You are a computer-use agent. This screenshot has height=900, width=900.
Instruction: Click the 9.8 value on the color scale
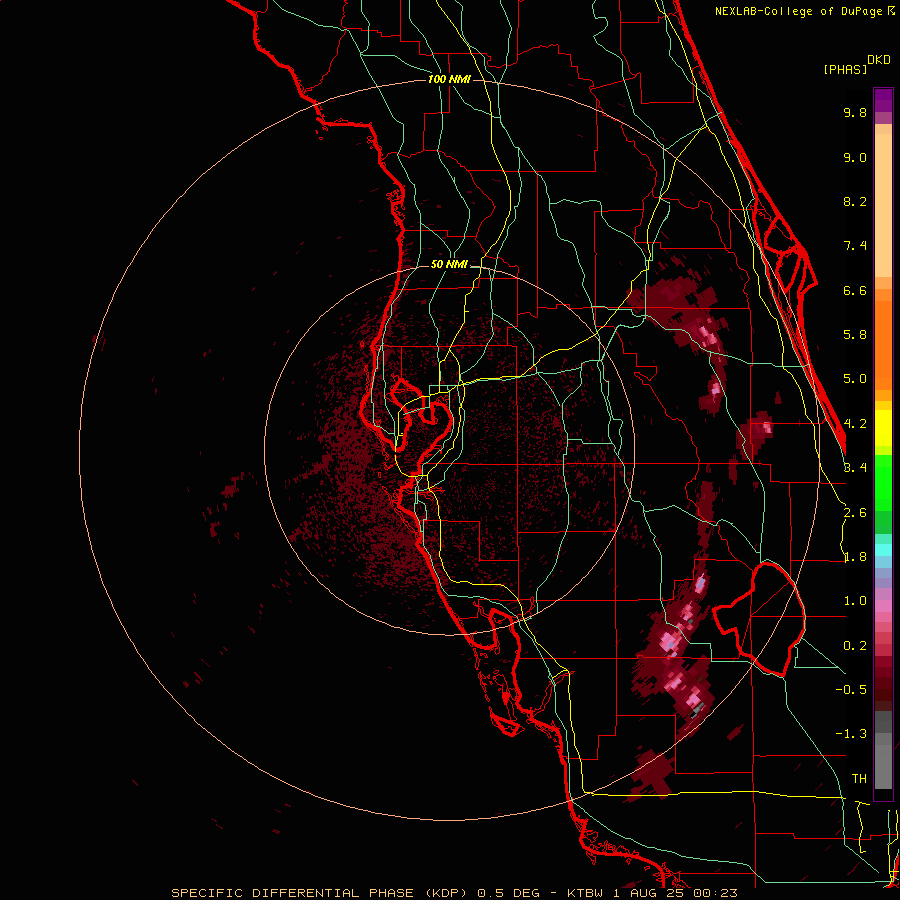[855, 112]
